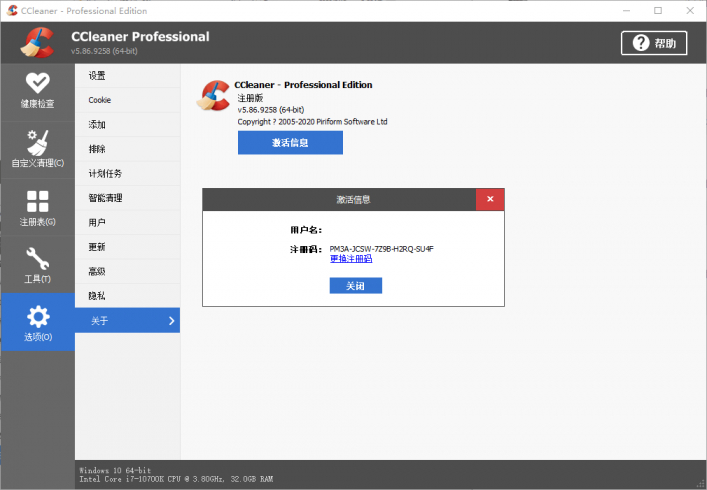Image resolution: width=707 pixels, height=490 pixels.
Task: Maximize the CCleaner window
Action: click(658, 10)
